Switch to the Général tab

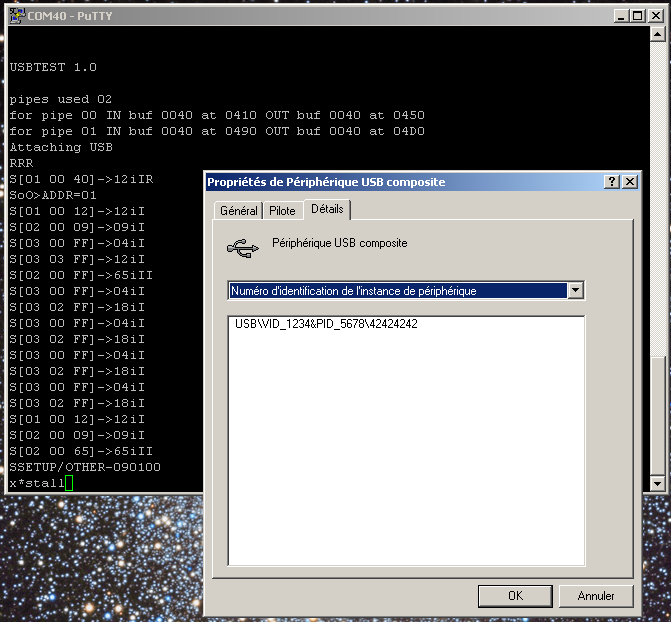click(238, 211)
